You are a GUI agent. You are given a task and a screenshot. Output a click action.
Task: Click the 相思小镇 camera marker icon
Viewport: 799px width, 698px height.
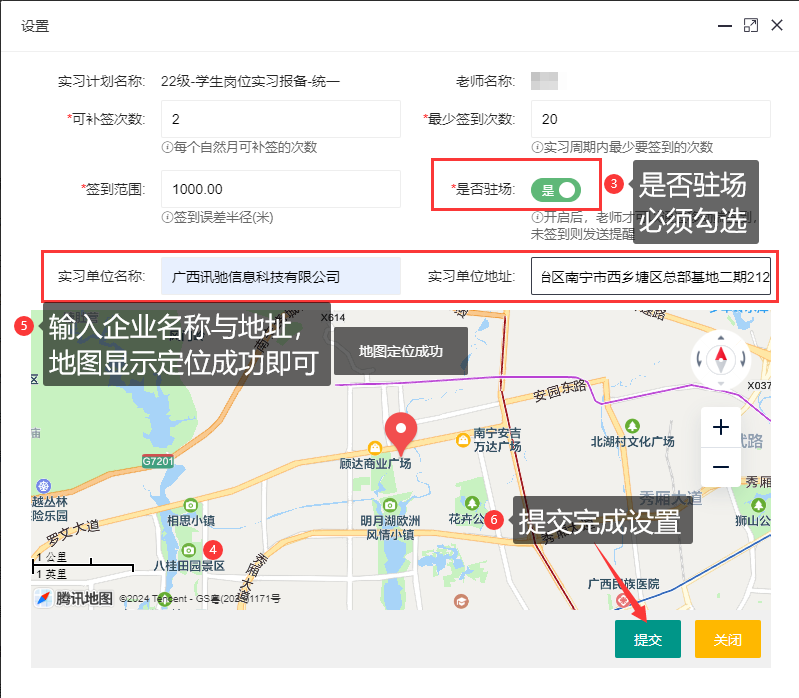click(191, 505)
